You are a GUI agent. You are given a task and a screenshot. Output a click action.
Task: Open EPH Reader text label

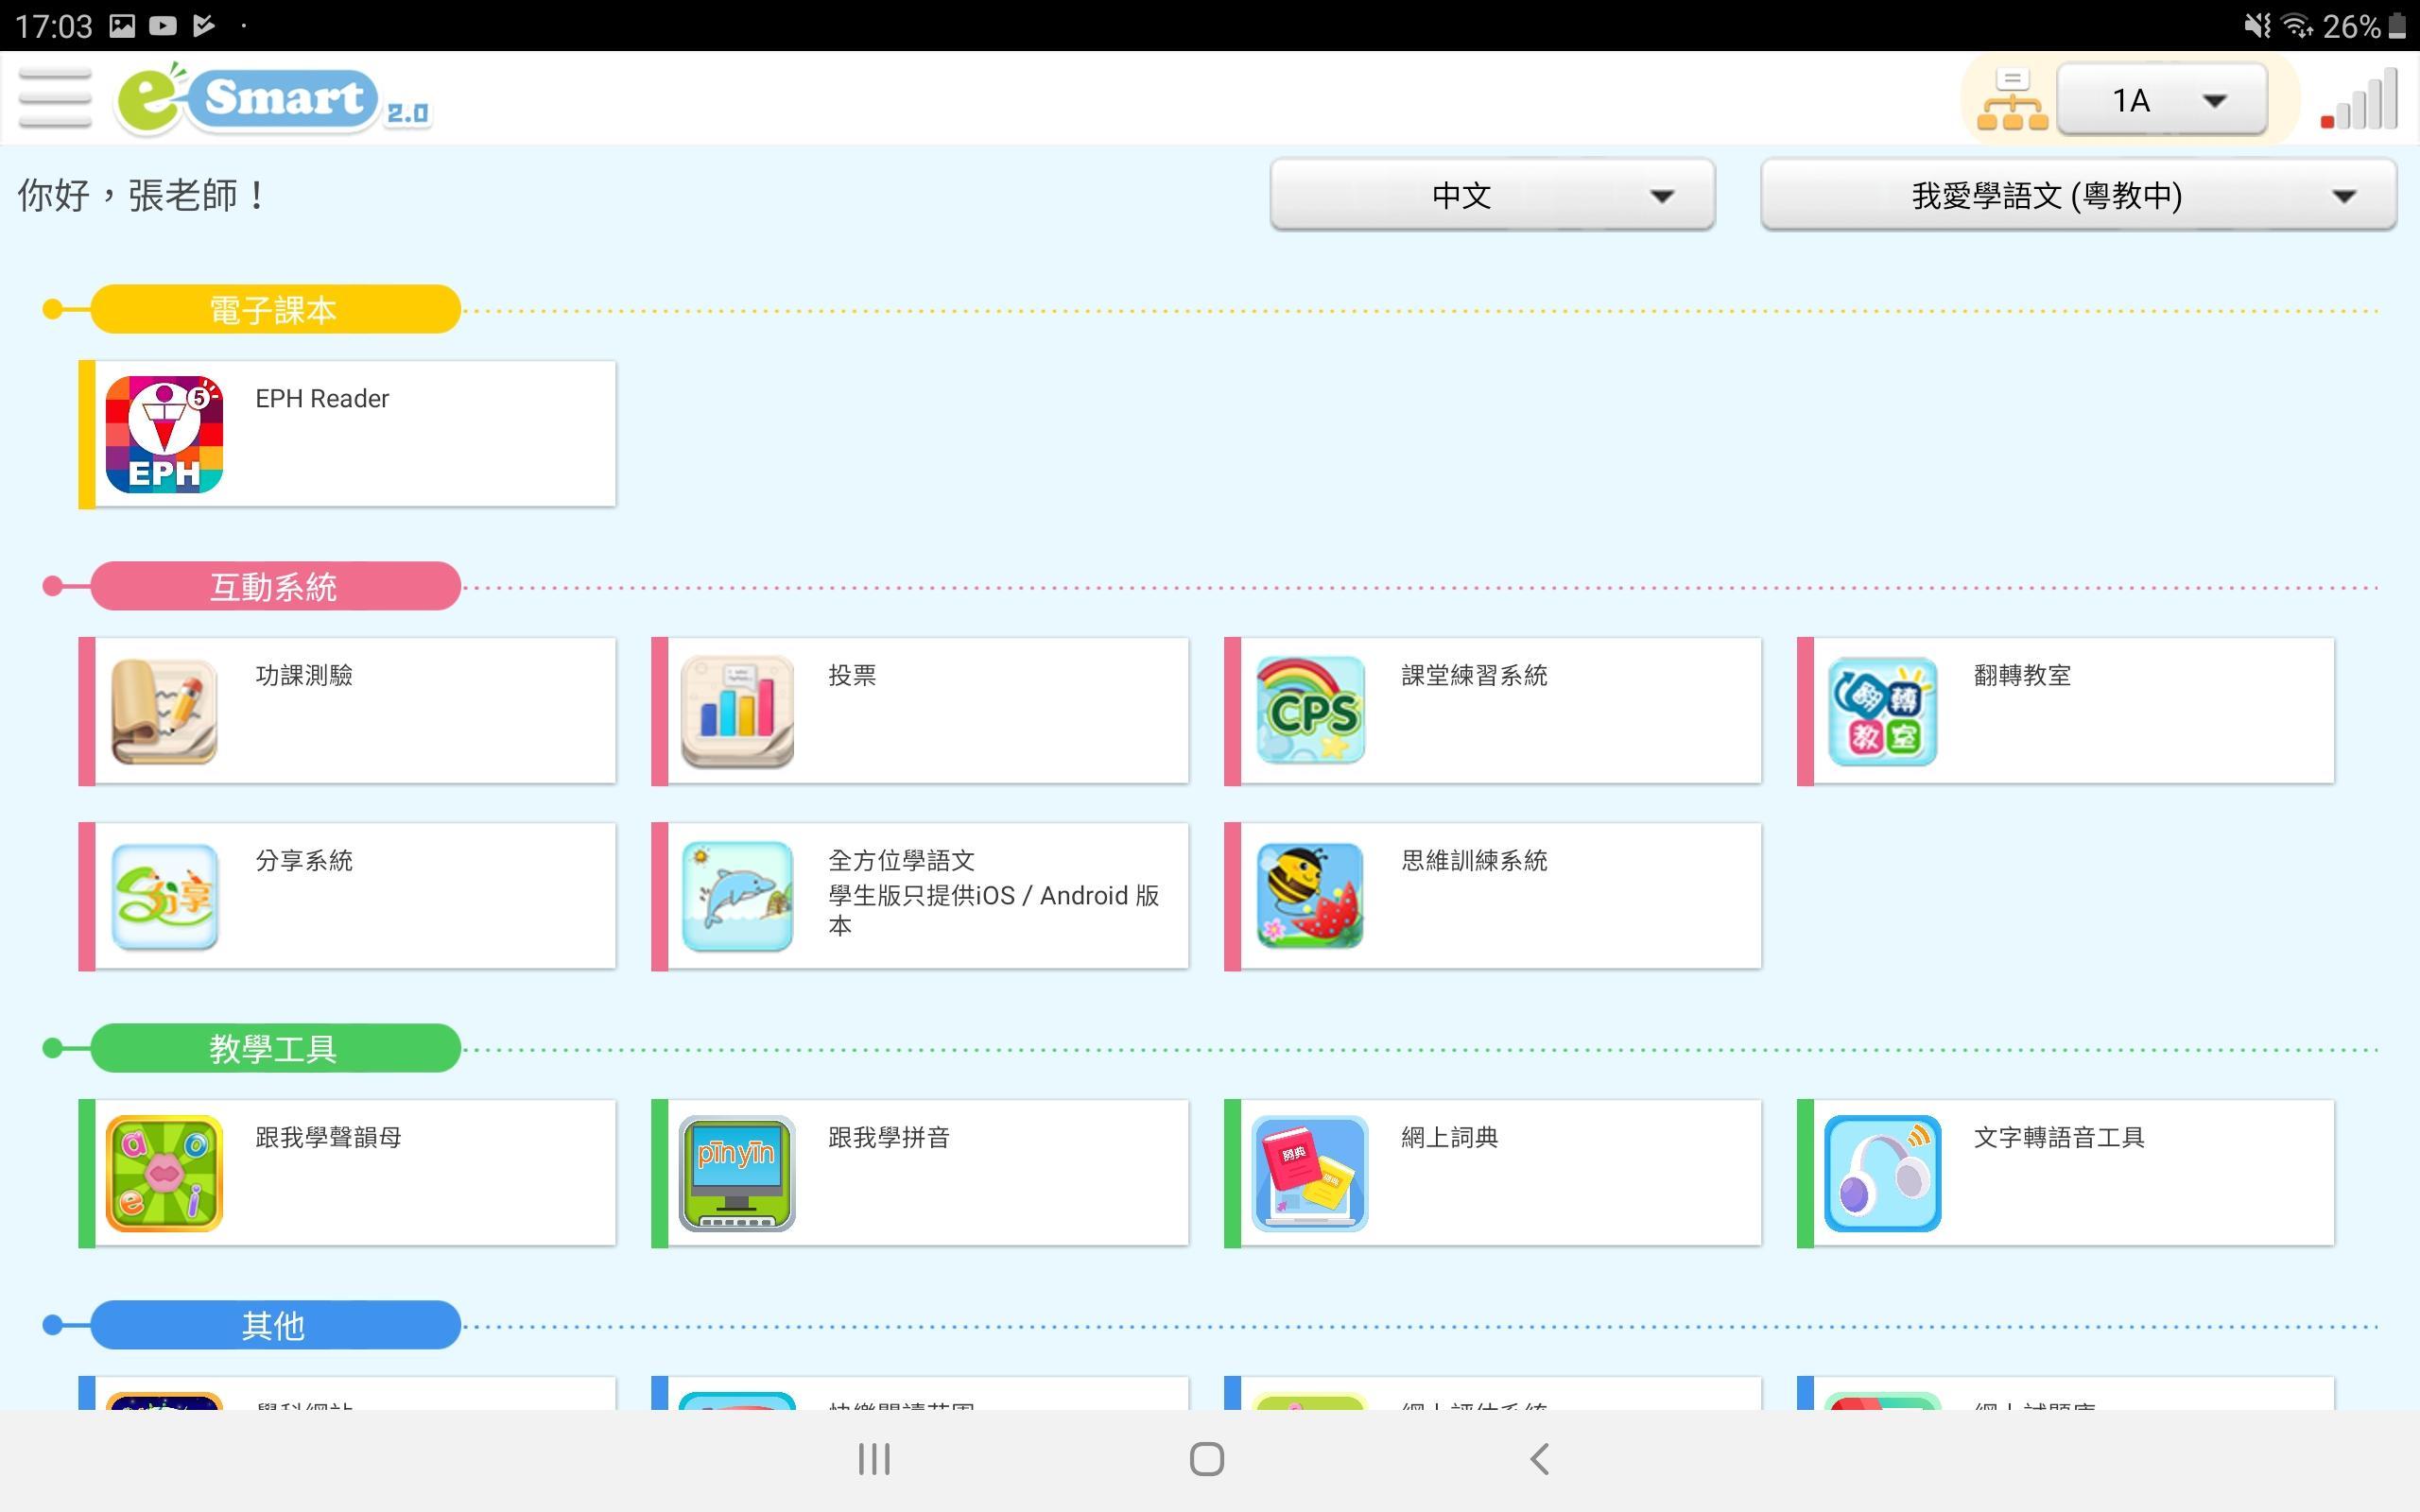click(x=322, y=399)
